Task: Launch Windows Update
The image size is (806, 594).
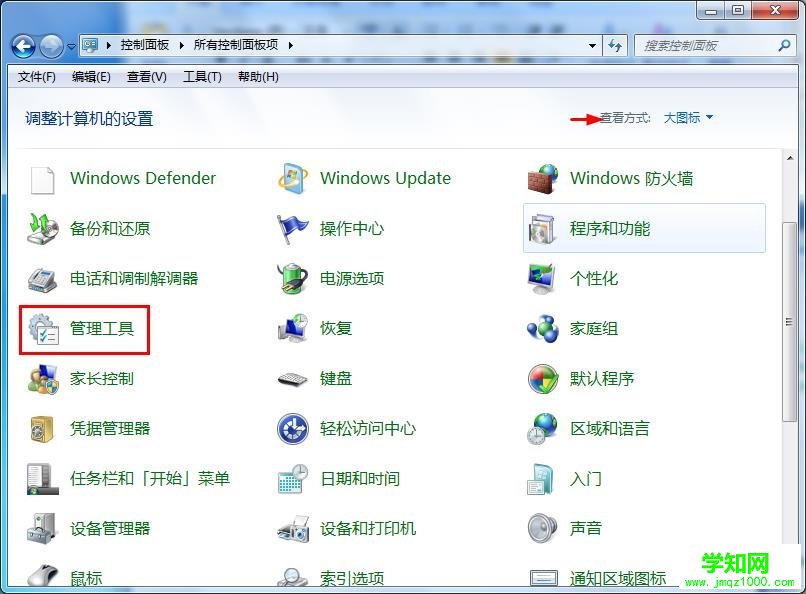Action: 385,178
